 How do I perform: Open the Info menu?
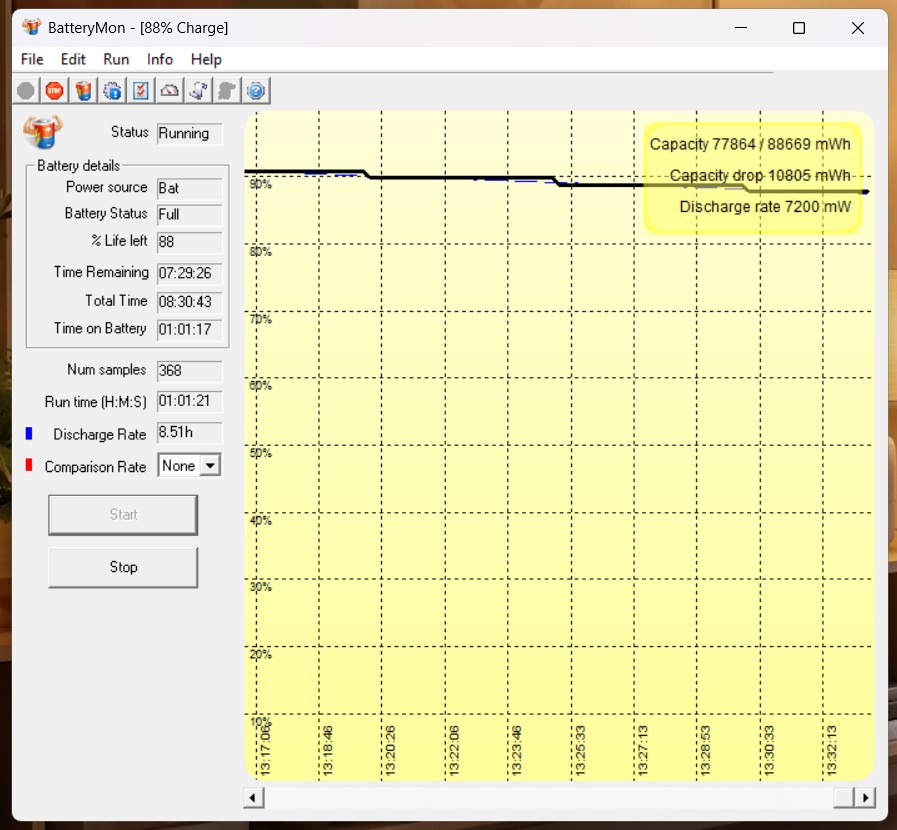click(x=160, y=59)
